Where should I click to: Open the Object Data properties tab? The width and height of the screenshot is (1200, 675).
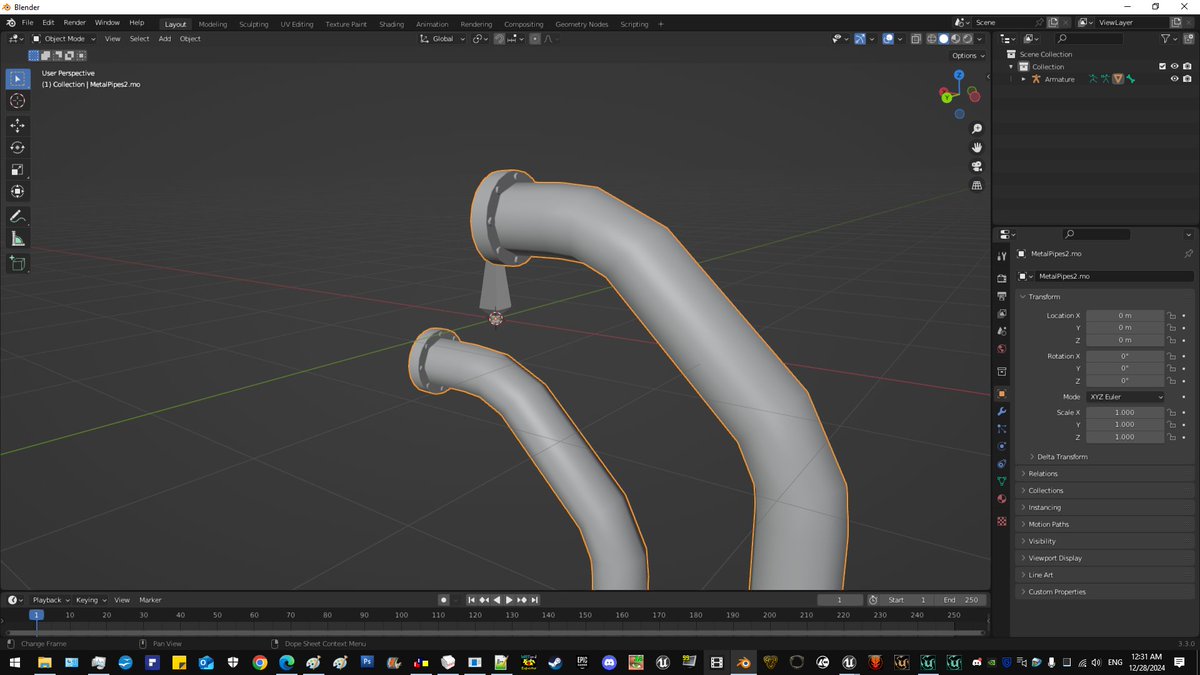click(1001, 481)
